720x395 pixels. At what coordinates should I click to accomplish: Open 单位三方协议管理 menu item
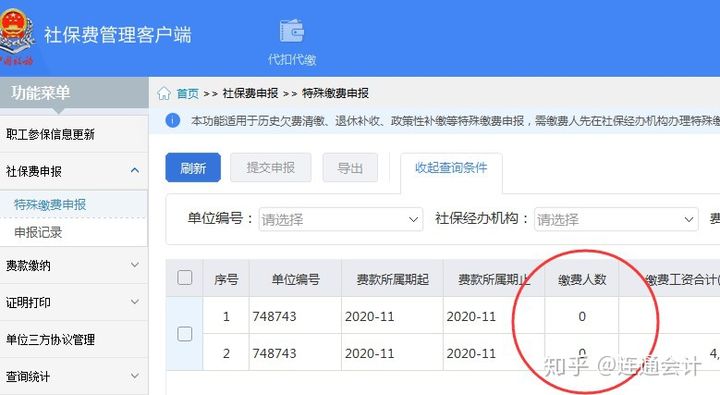click(x=74, y=339)
